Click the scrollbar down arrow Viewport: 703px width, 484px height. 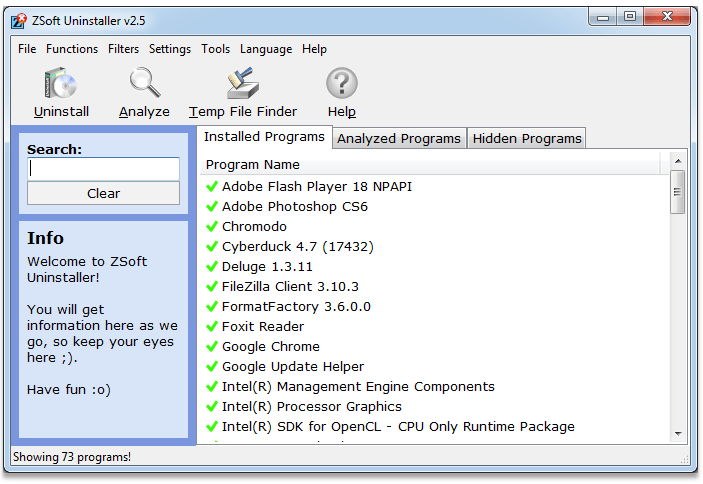coord(677,434)
